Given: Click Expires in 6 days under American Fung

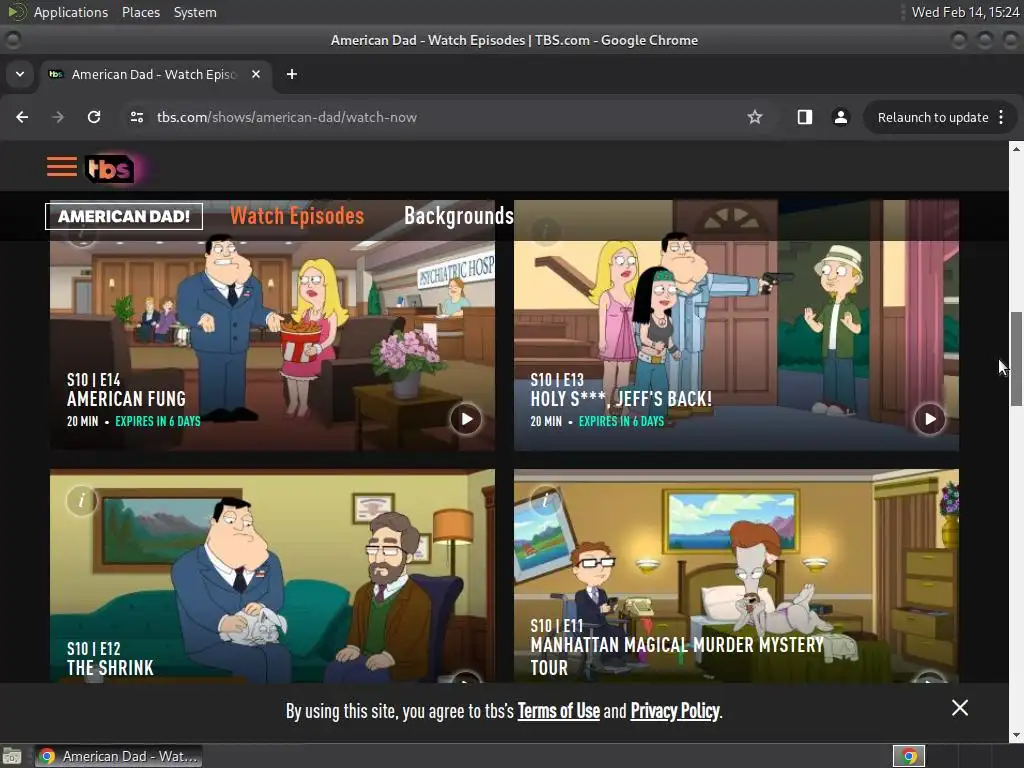Looking at the screenshot, I should point(157,421).
